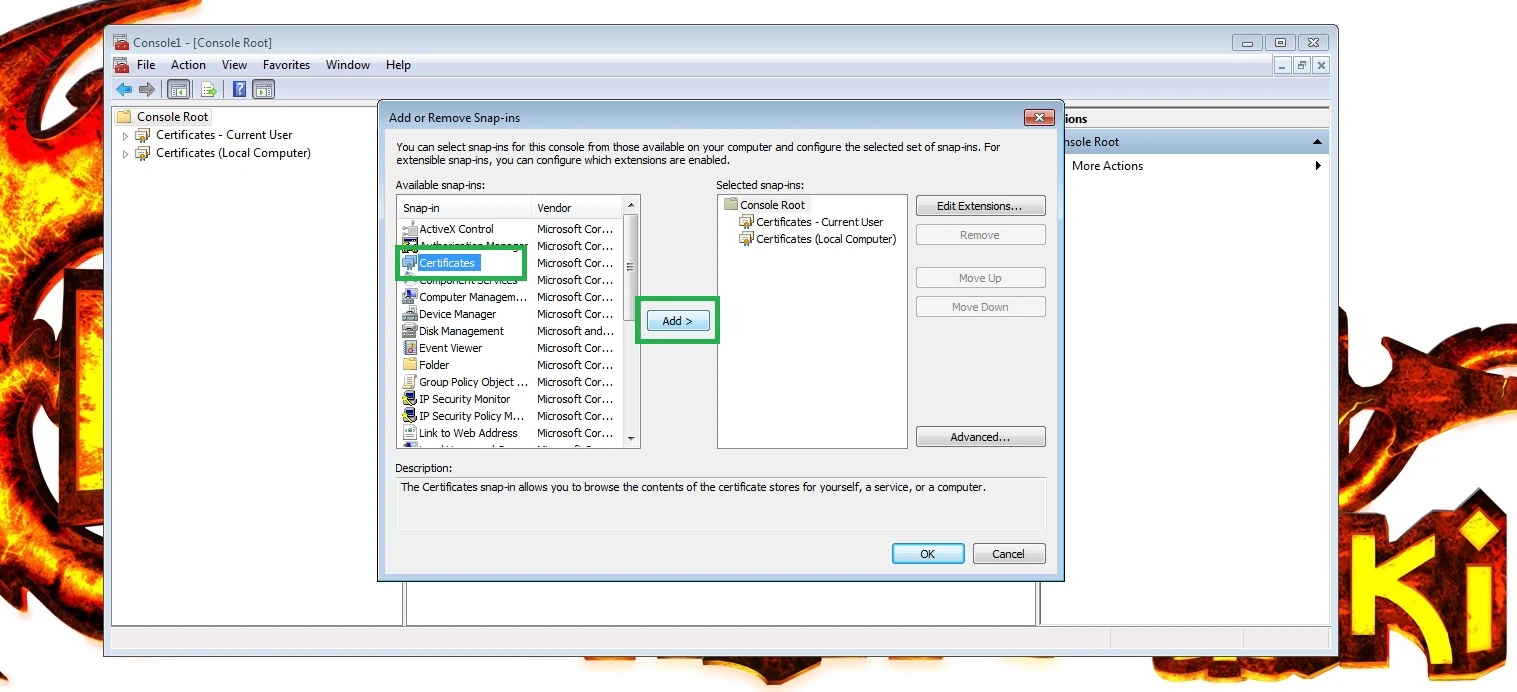Expand Certificates - Current User in console tree

coord(125,136)
